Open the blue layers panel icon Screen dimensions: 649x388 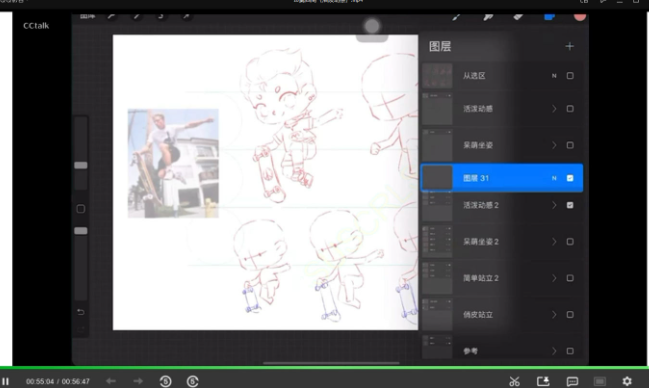(x=549, y=17)
